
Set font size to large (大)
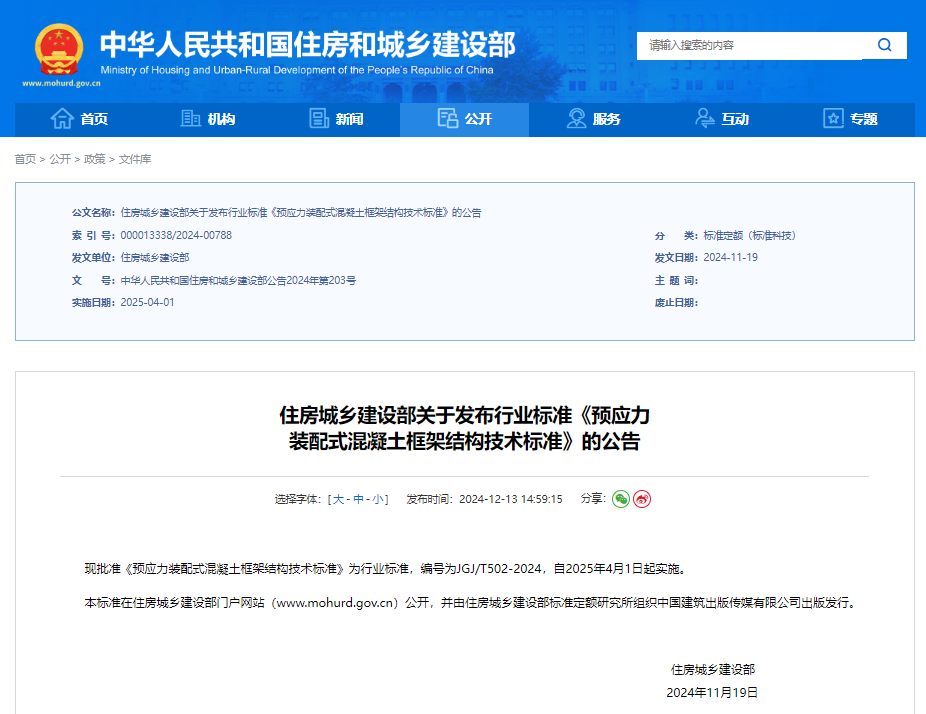(338, 499)
